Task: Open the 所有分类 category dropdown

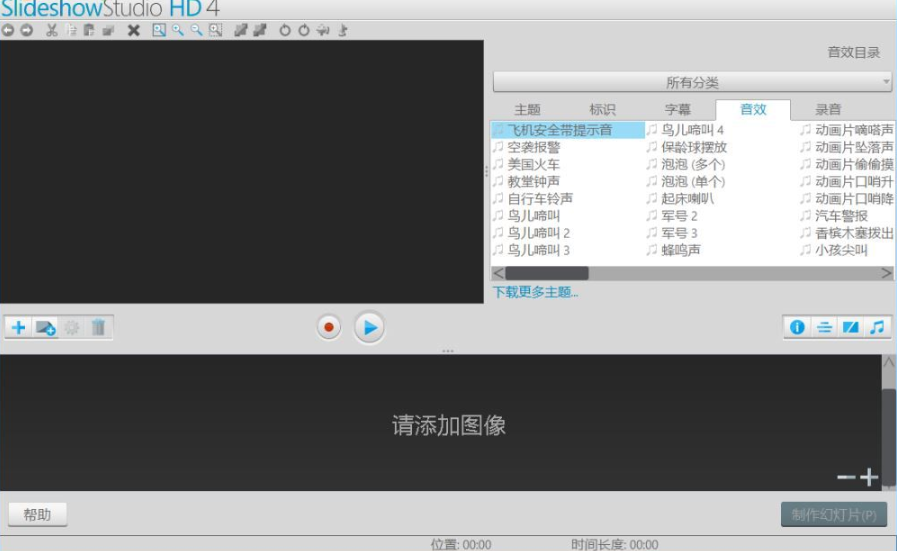Action: click(x=692, y=82)
